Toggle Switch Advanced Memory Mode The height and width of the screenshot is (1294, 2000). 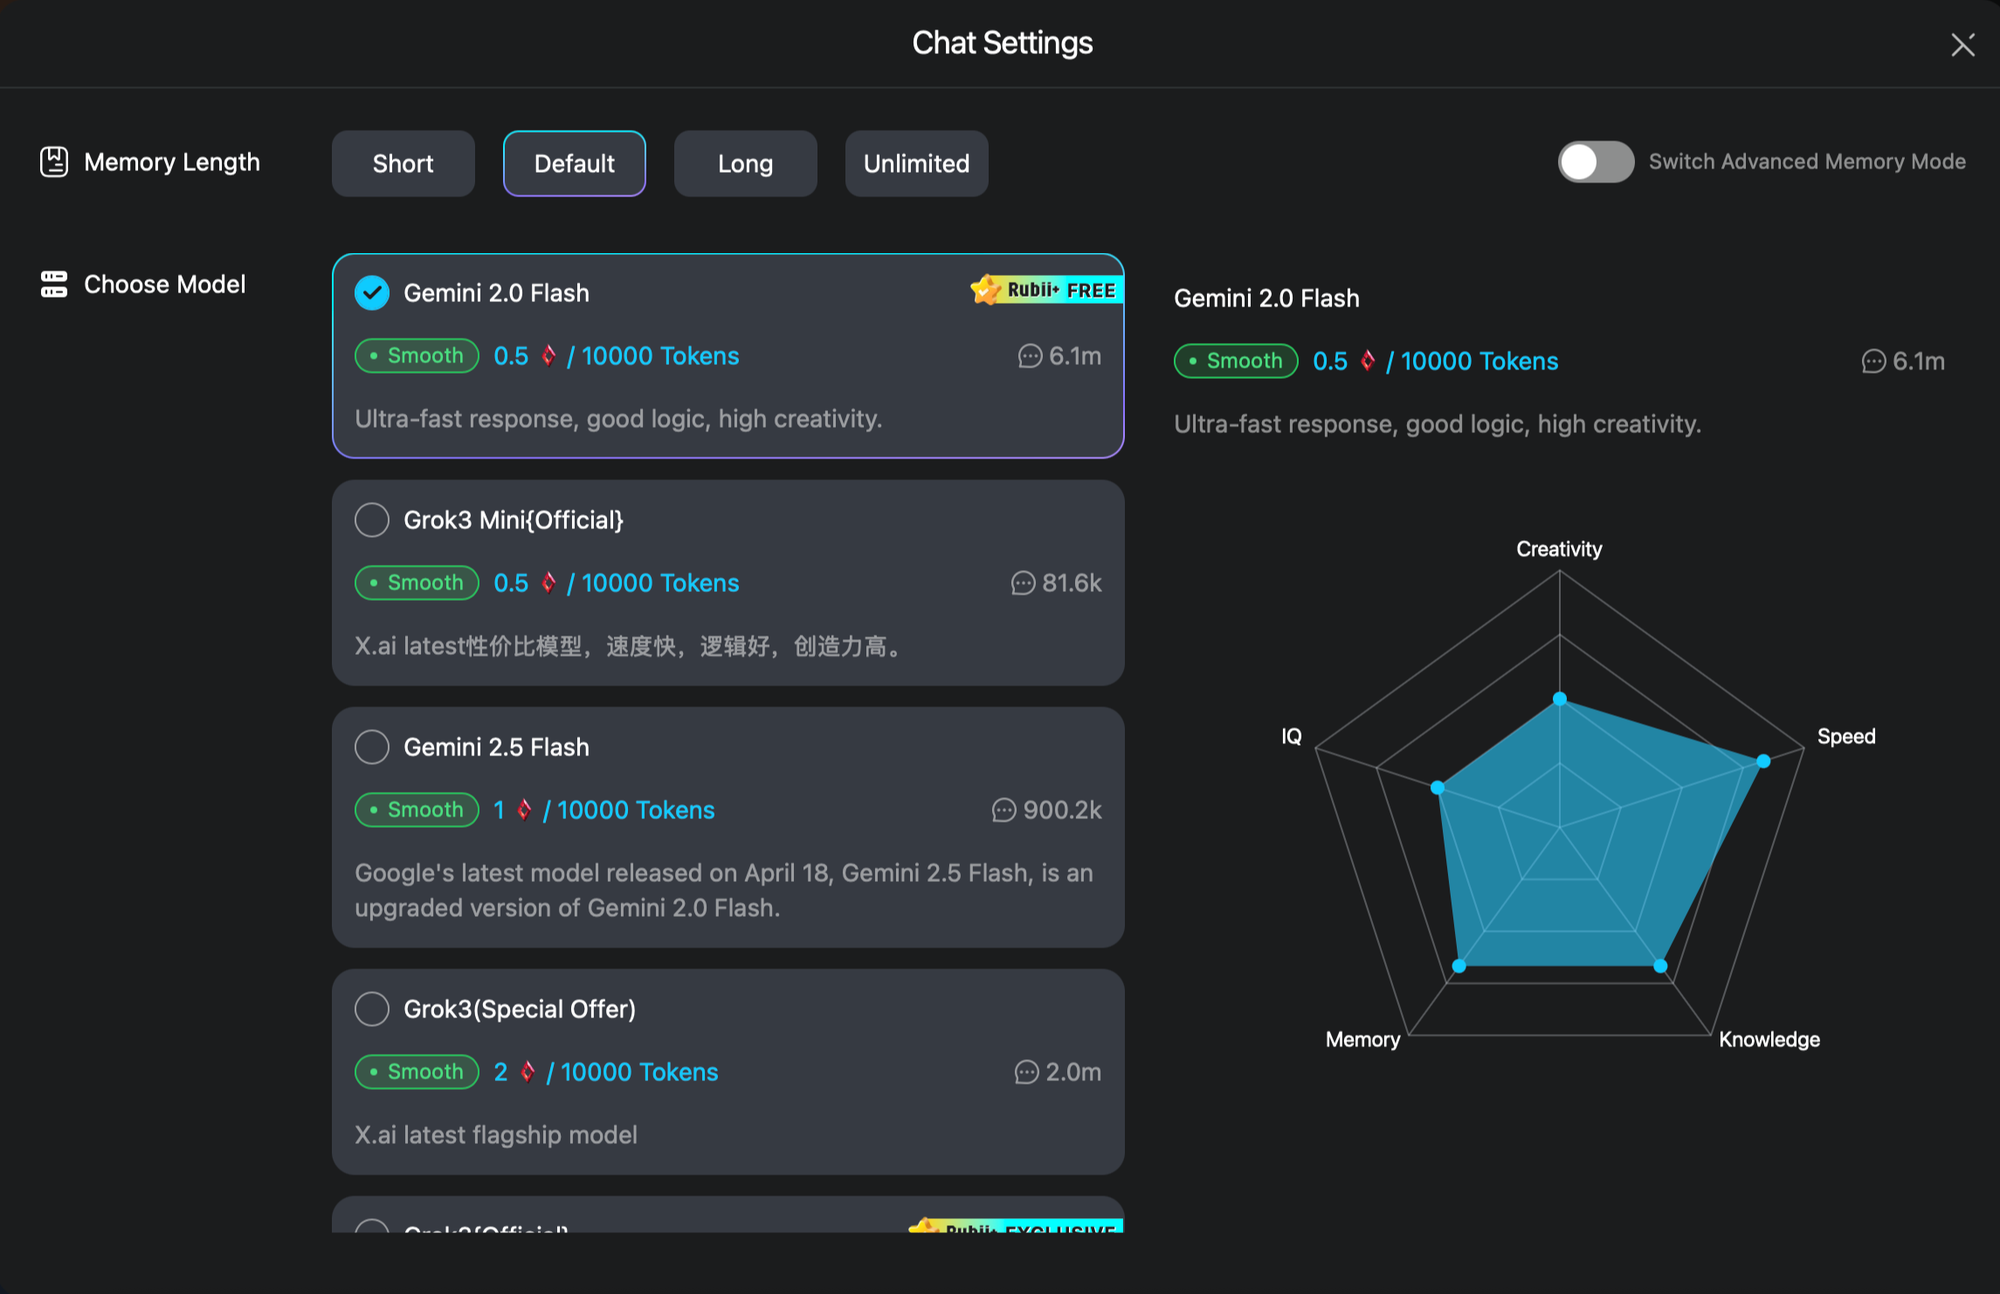pos(1595,162)
